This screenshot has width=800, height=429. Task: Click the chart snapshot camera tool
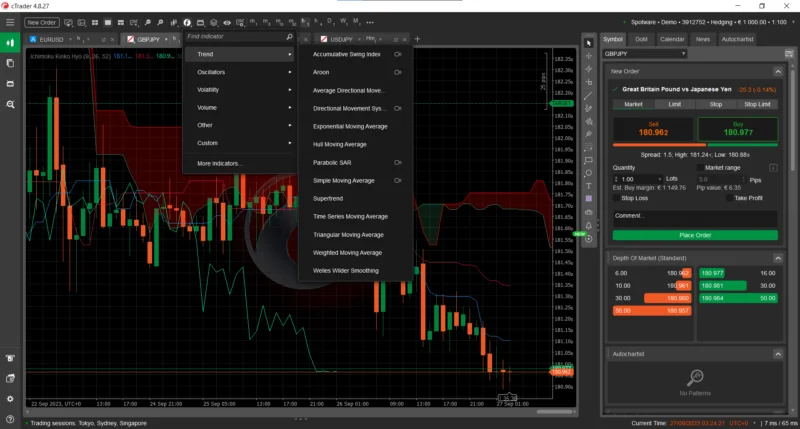(x=589, y=212)
